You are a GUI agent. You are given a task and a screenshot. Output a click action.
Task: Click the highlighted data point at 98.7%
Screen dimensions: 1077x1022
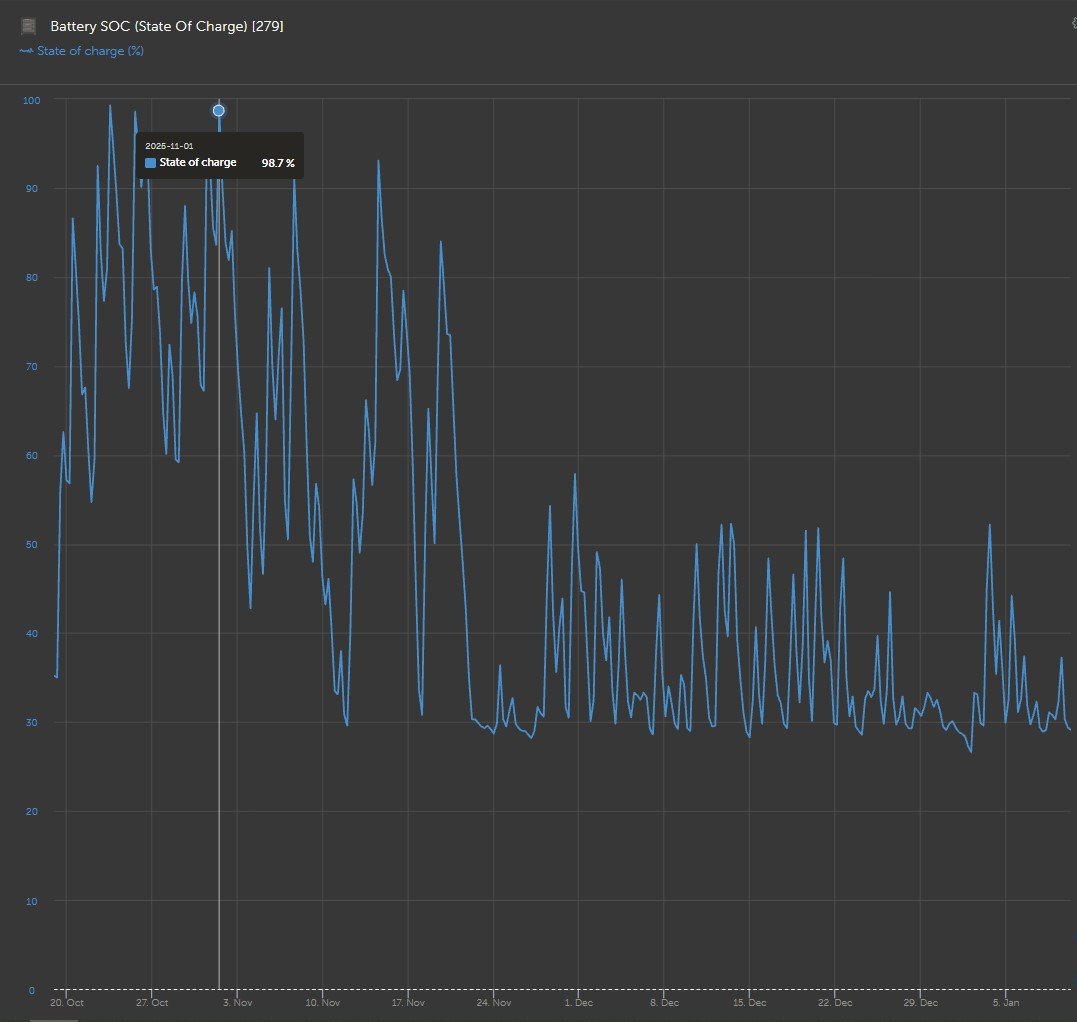coord(219,110)
